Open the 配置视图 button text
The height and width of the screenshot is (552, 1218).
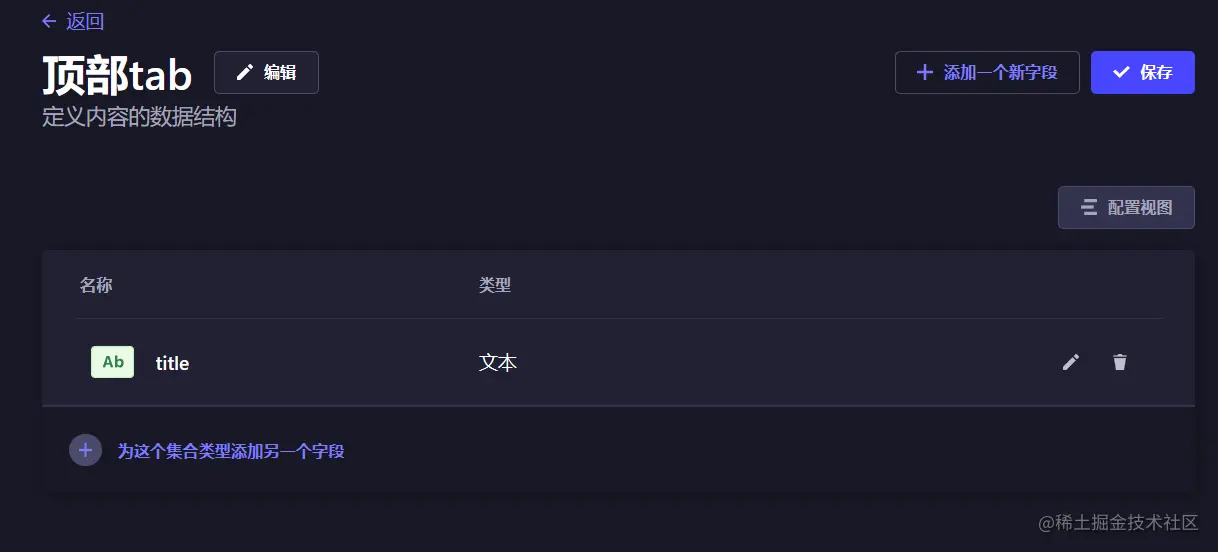coord(1139,207)
